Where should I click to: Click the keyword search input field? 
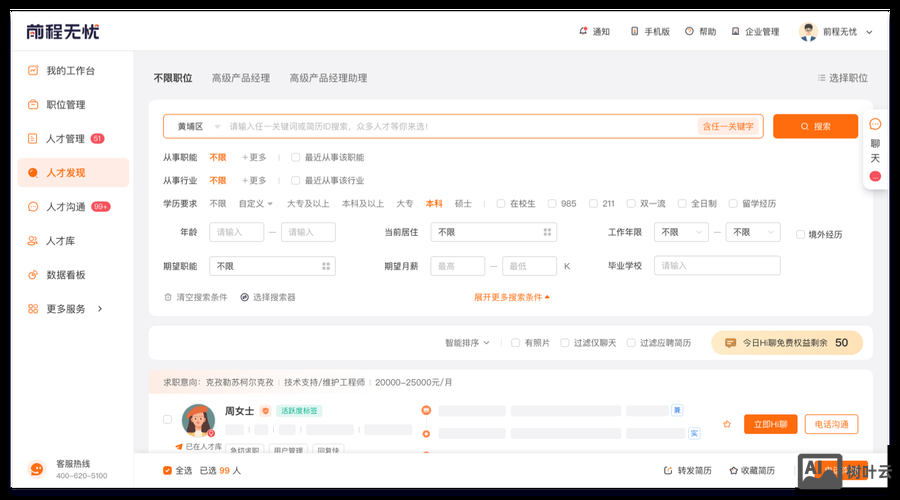pos(459,126)
